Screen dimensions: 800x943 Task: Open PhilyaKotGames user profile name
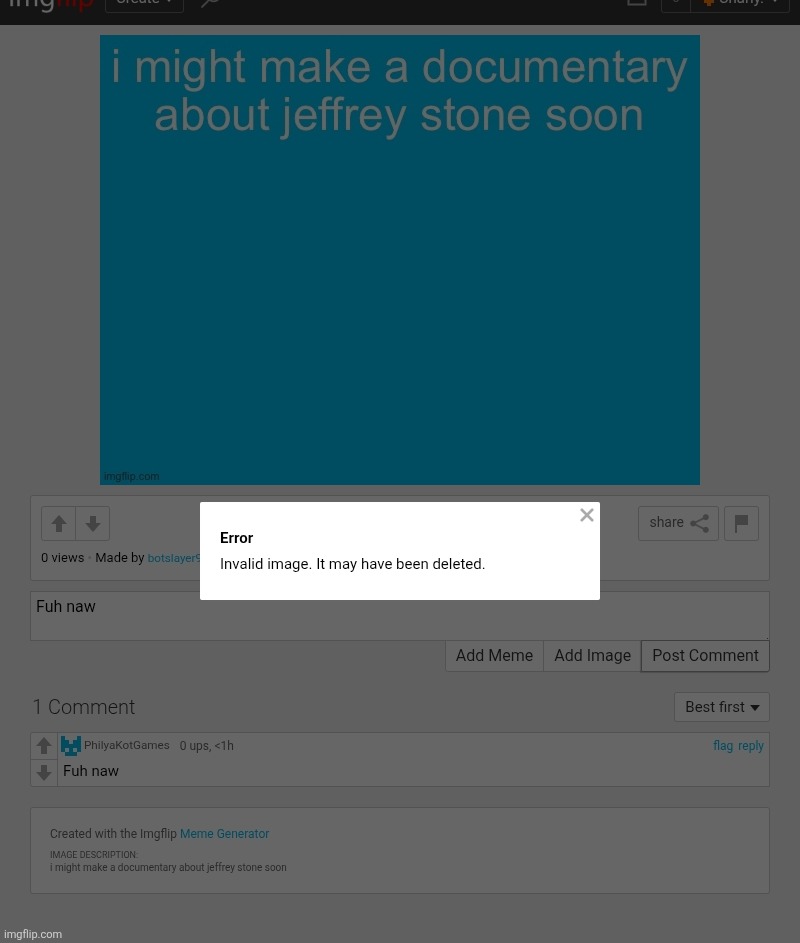point(126,745)
